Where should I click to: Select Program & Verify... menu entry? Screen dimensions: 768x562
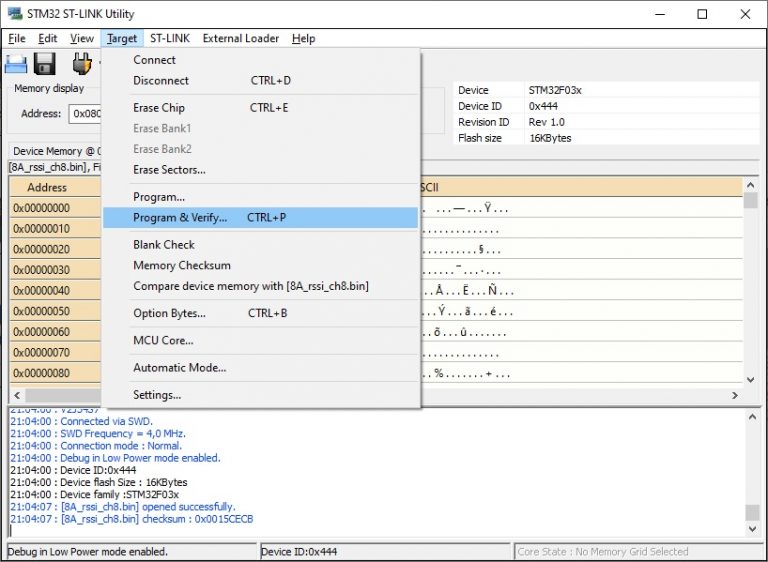click(261, 218)
